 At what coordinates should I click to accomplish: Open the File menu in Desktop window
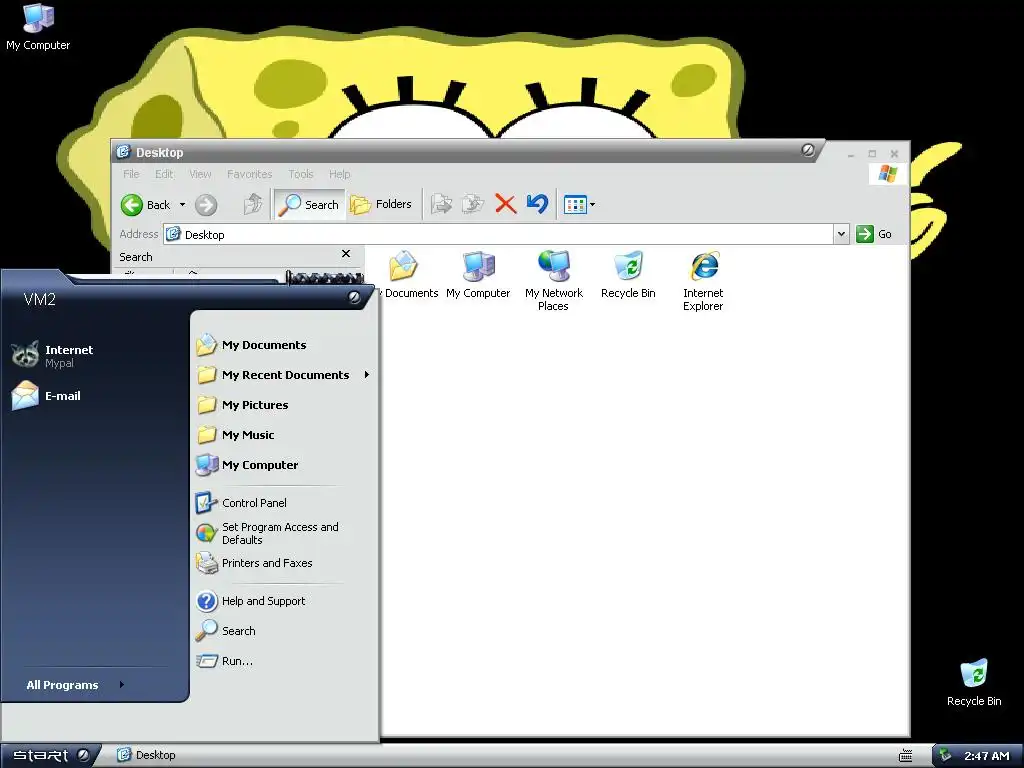pyautogui.click(x=131, y=174)
